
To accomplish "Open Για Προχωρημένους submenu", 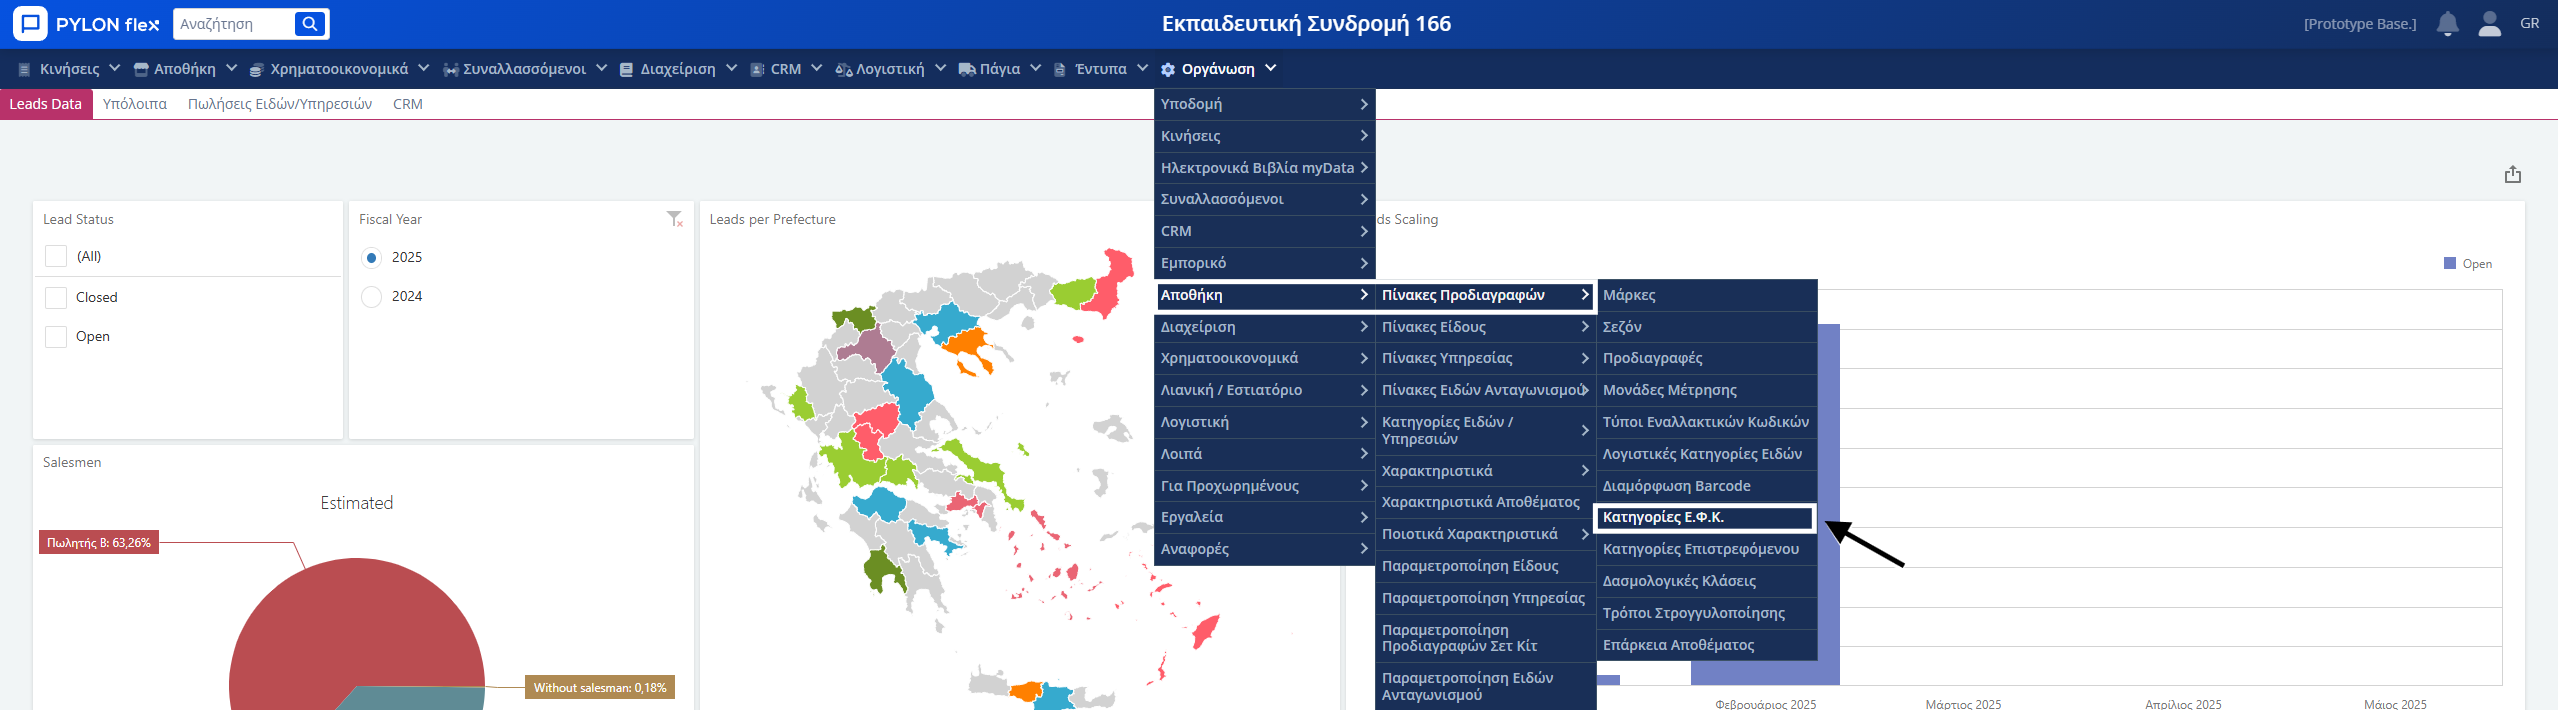I will point(1265,486).
